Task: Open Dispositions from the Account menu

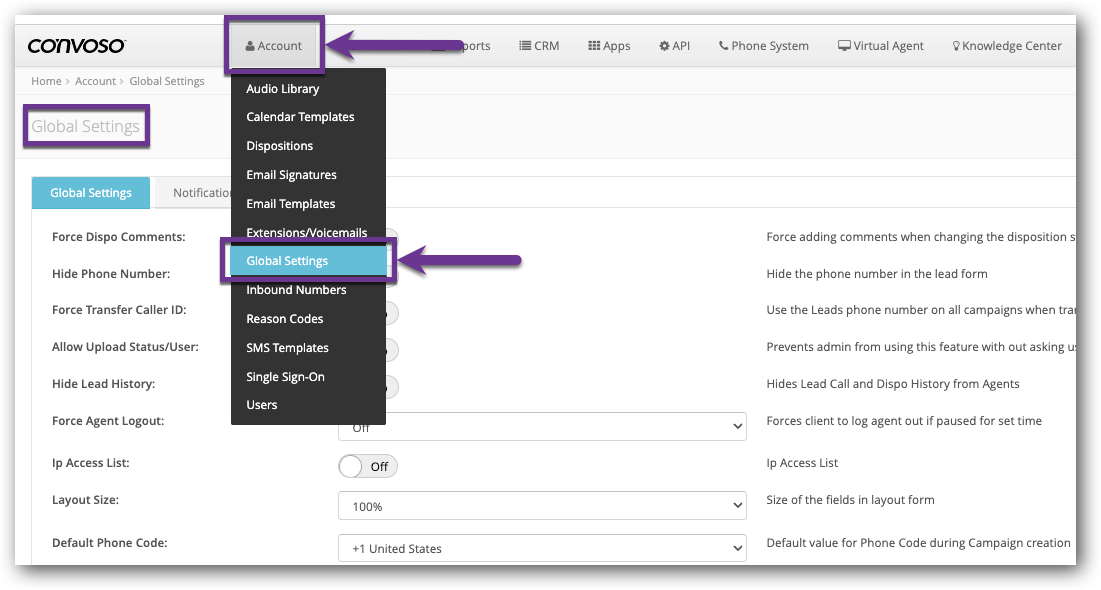Action: 280,146
